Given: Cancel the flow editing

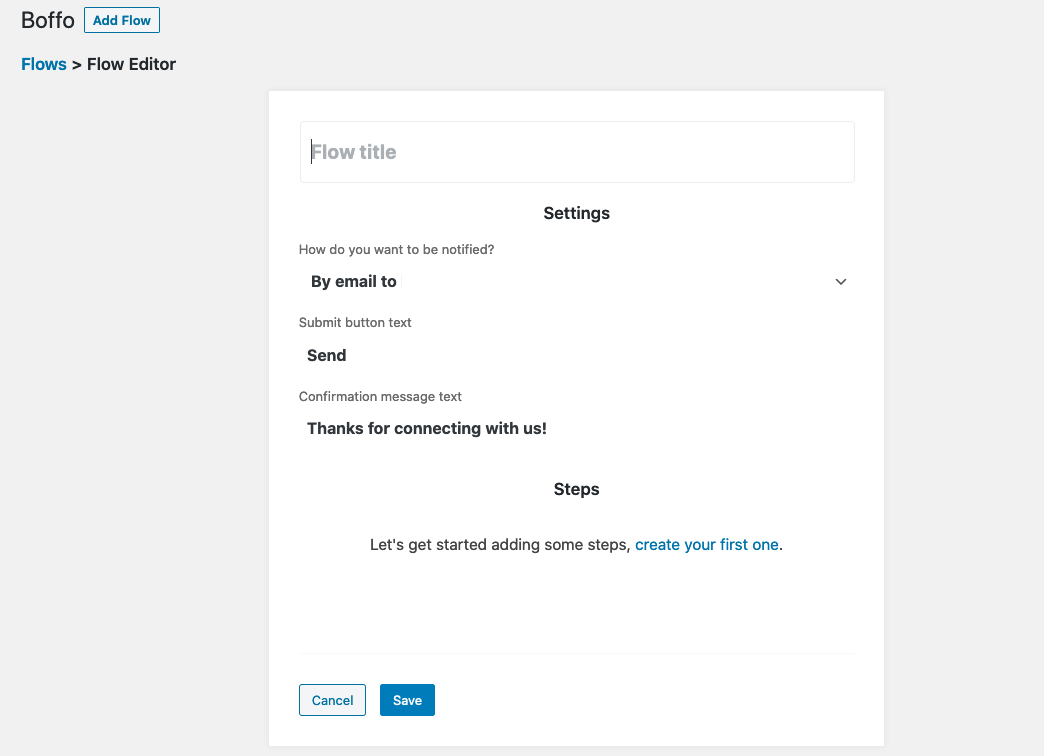Looking at the screenshot, I should tap(332, 700).
